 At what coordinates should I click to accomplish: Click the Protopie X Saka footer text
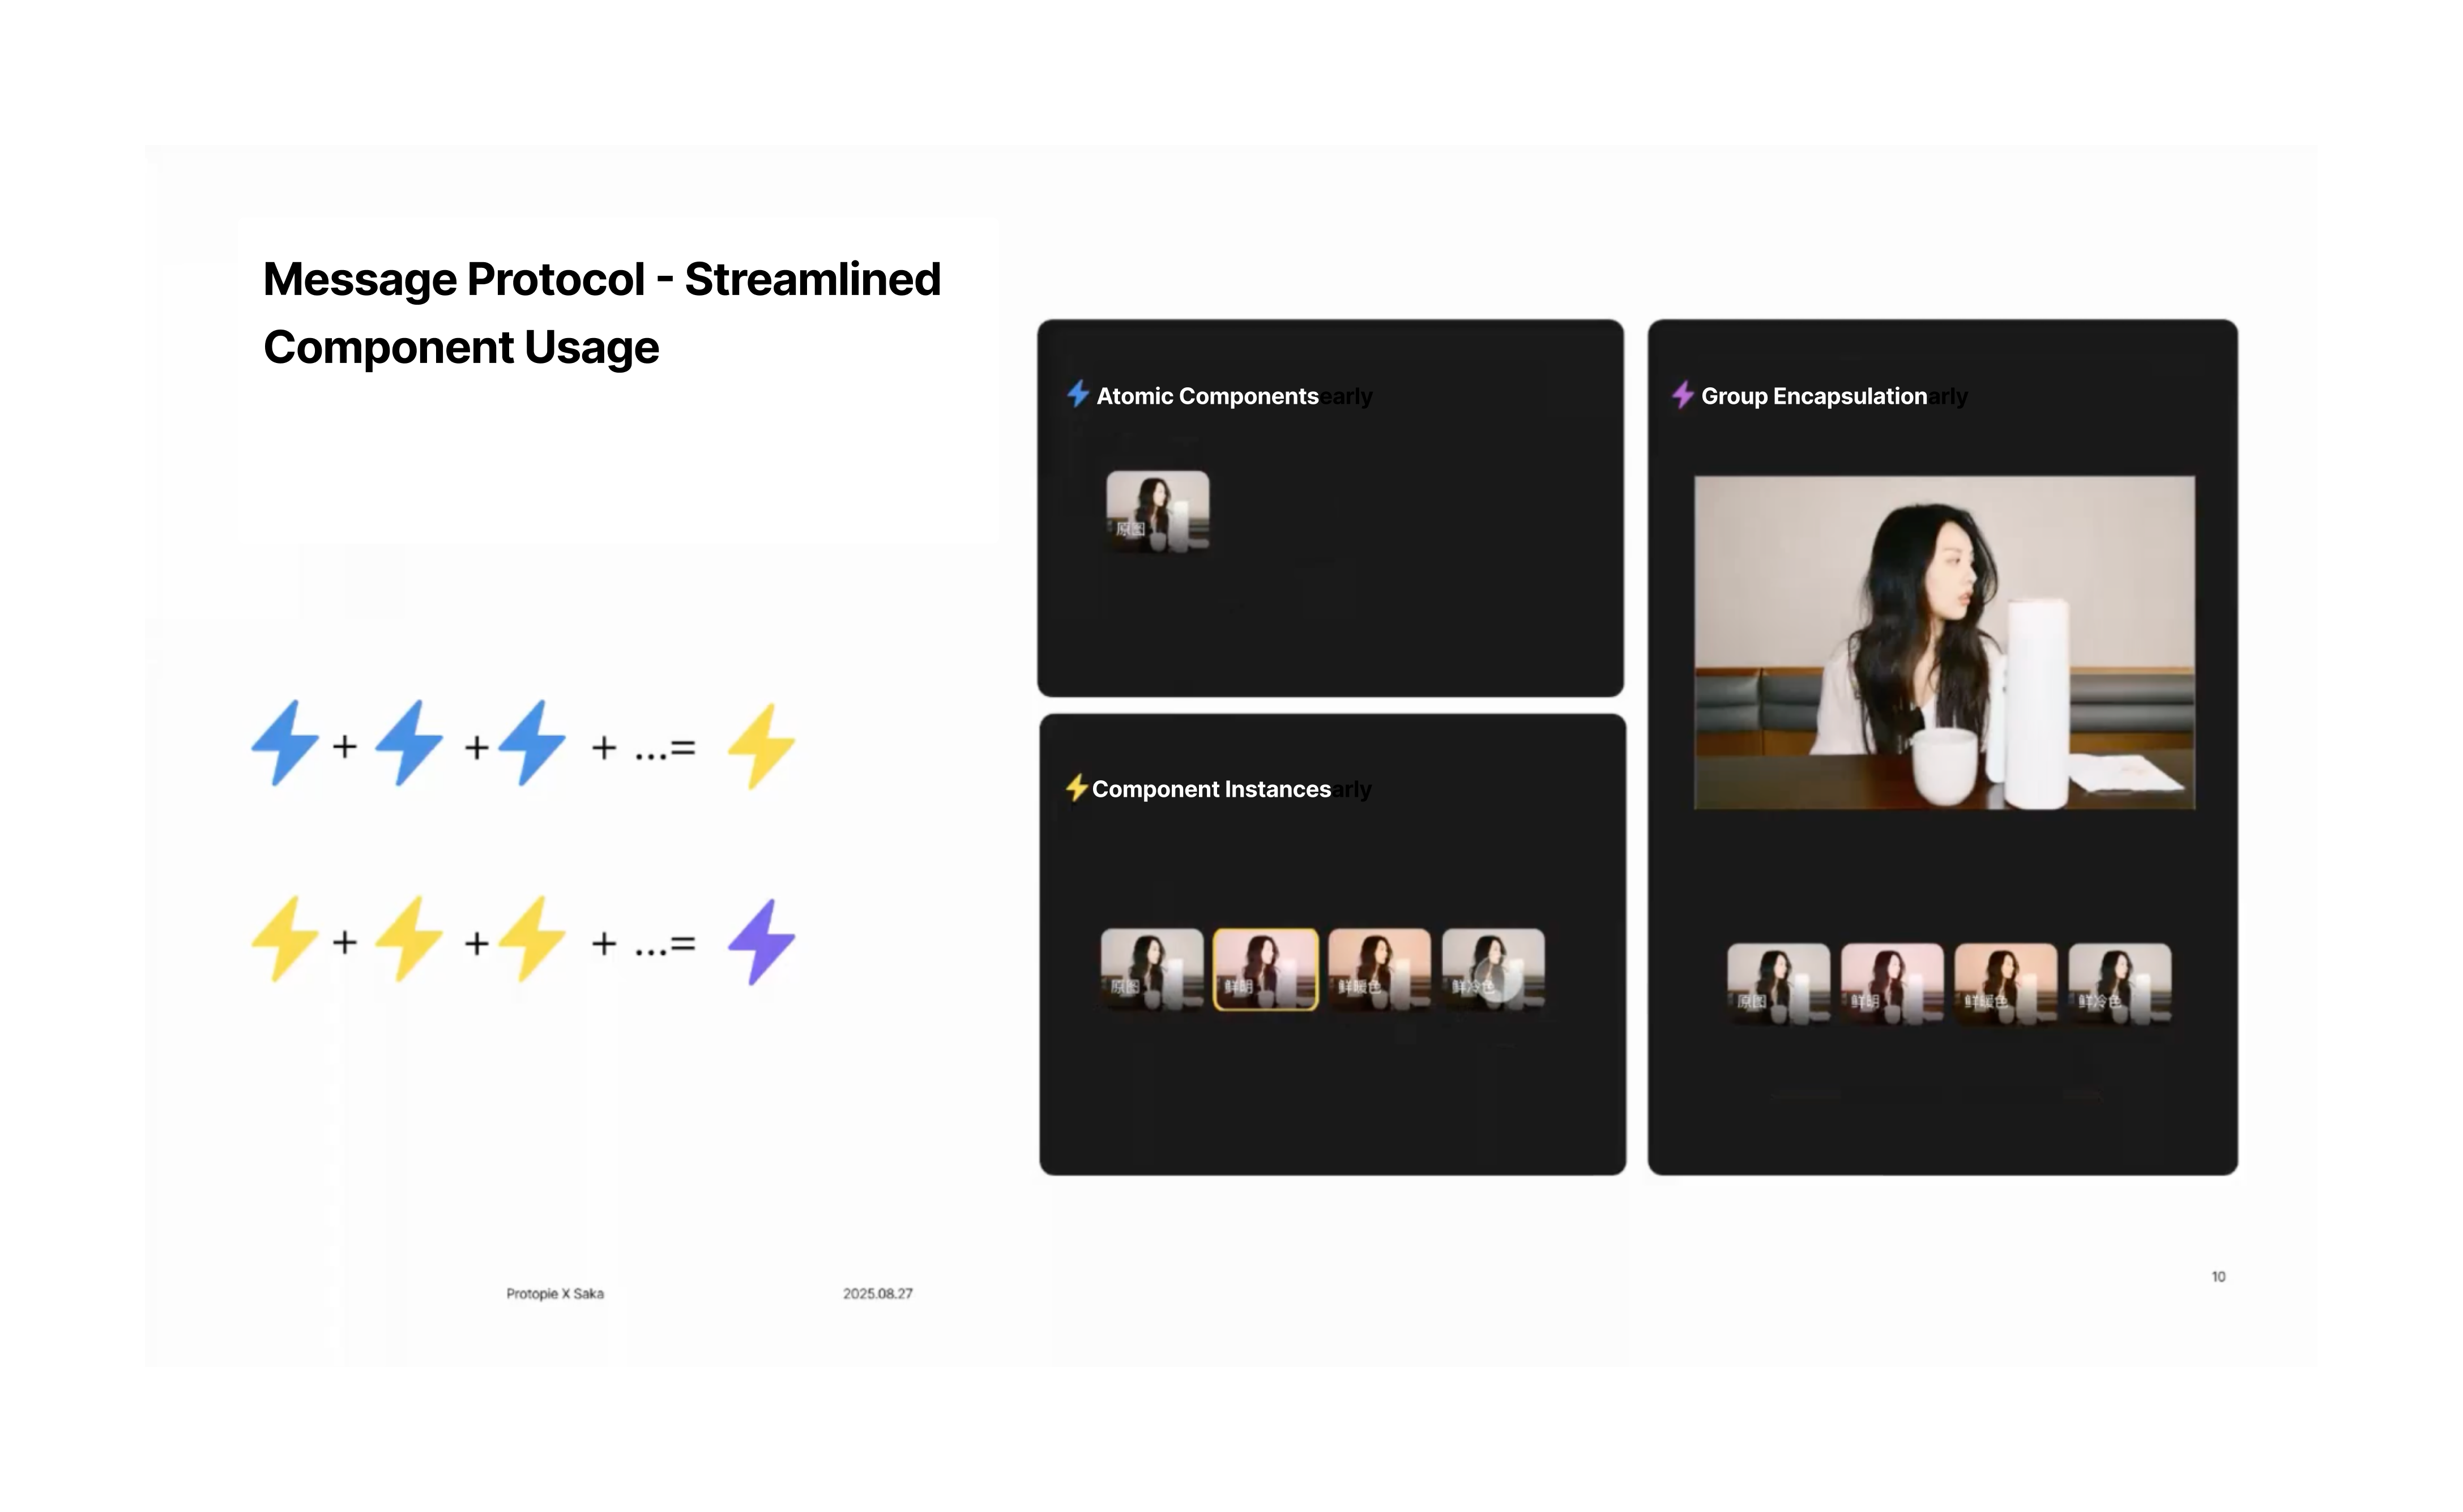pyautogui.click(x=555, y=1293)
